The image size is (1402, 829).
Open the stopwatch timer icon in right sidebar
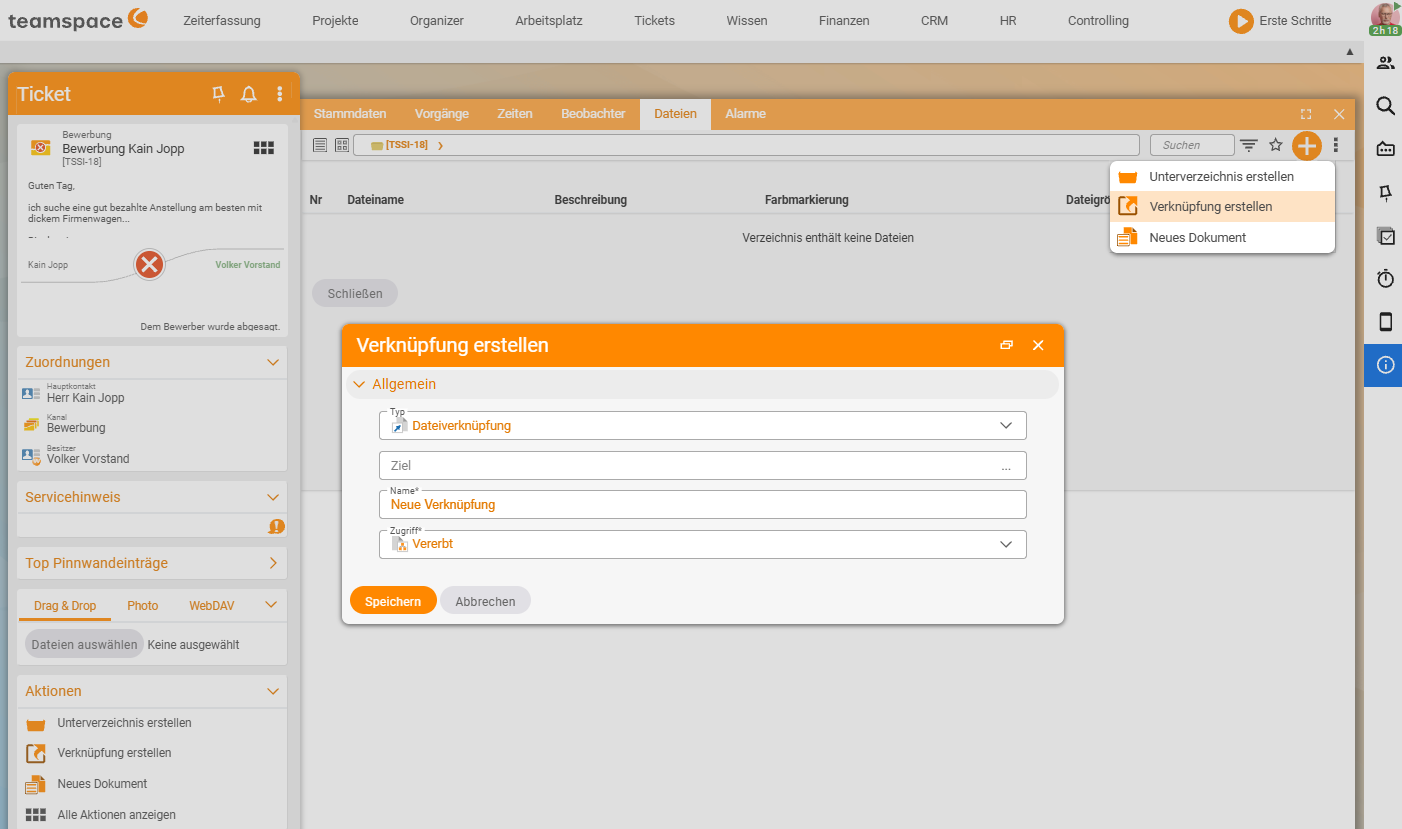[x=1385, y=279]
